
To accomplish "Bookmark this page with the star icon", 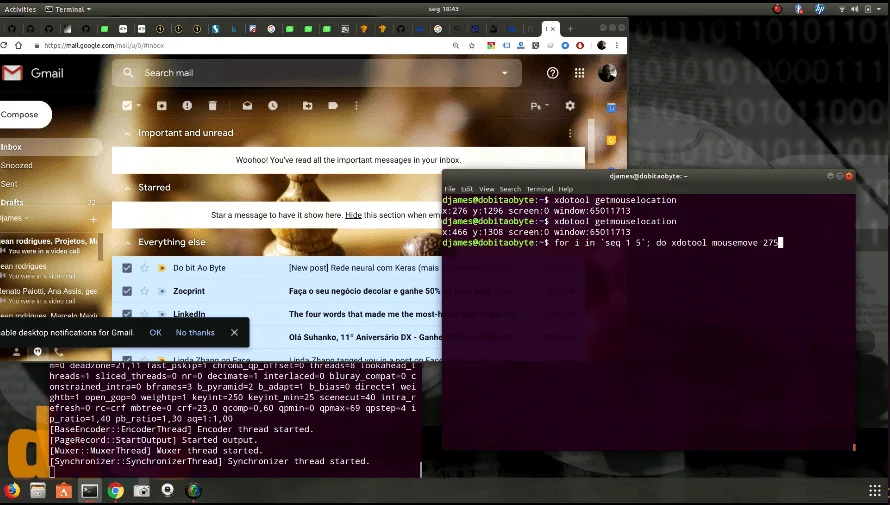I will click(x=472, y=45).
